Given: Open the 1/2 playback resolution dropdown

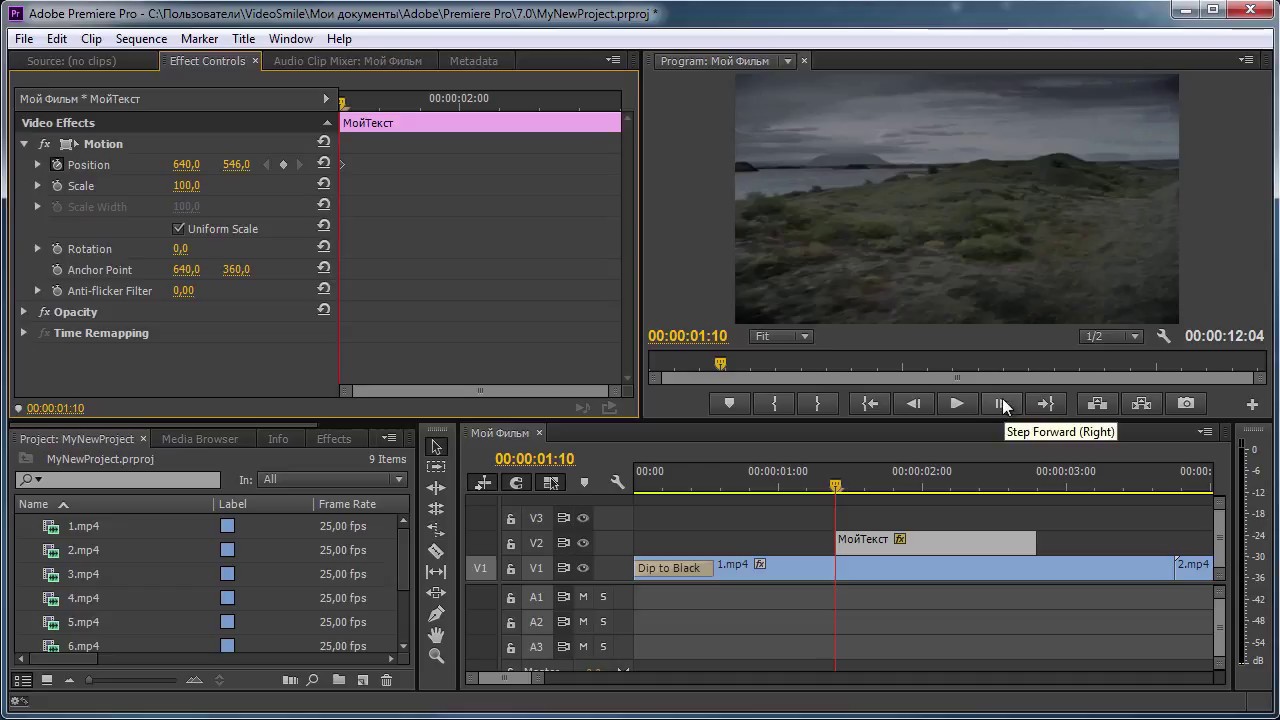Looking at the screenshot, I should [1111, 336].
